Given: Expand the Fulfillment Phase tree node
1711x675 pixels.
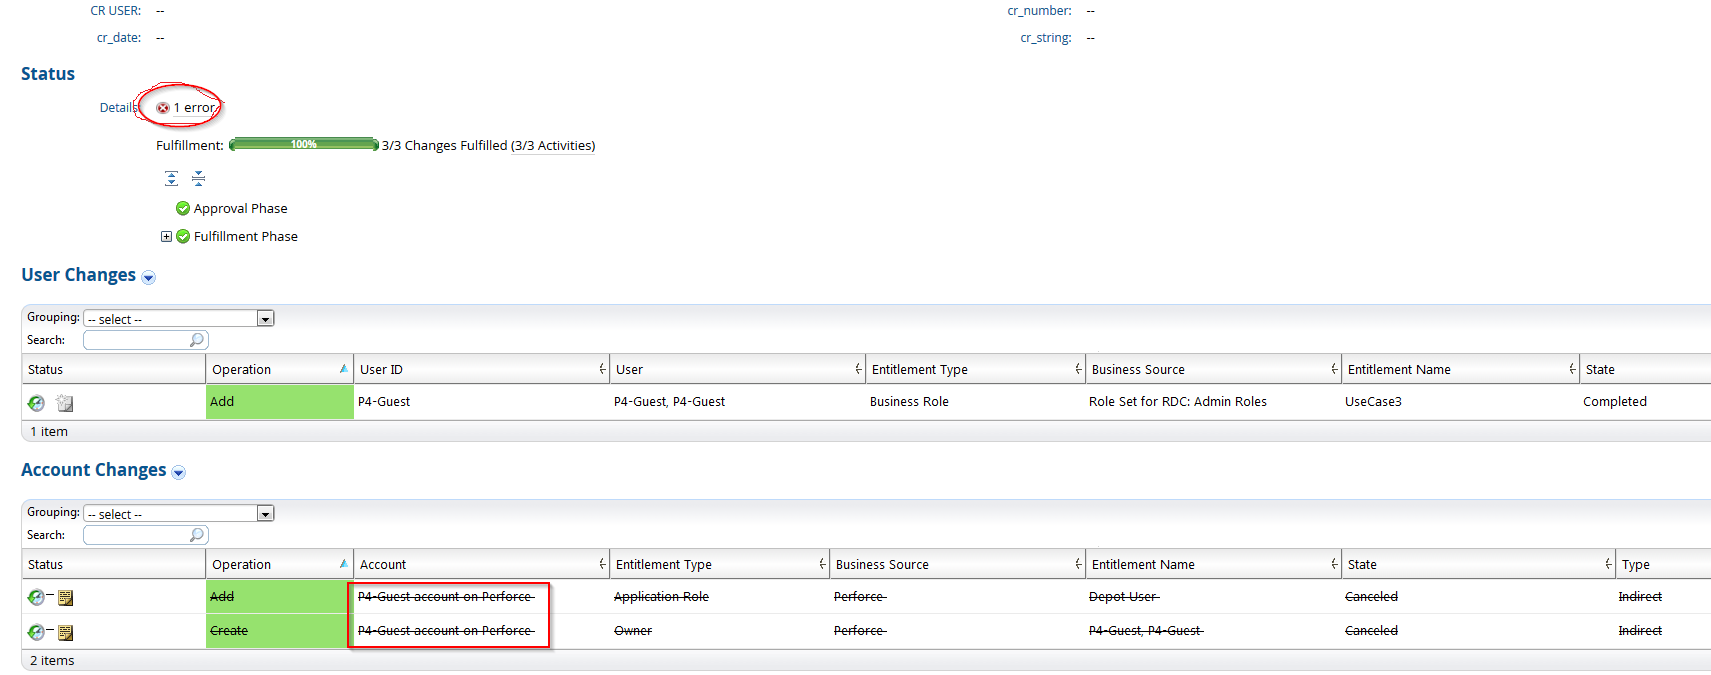Looking at the screenshot, I should [x=166, y=237].
